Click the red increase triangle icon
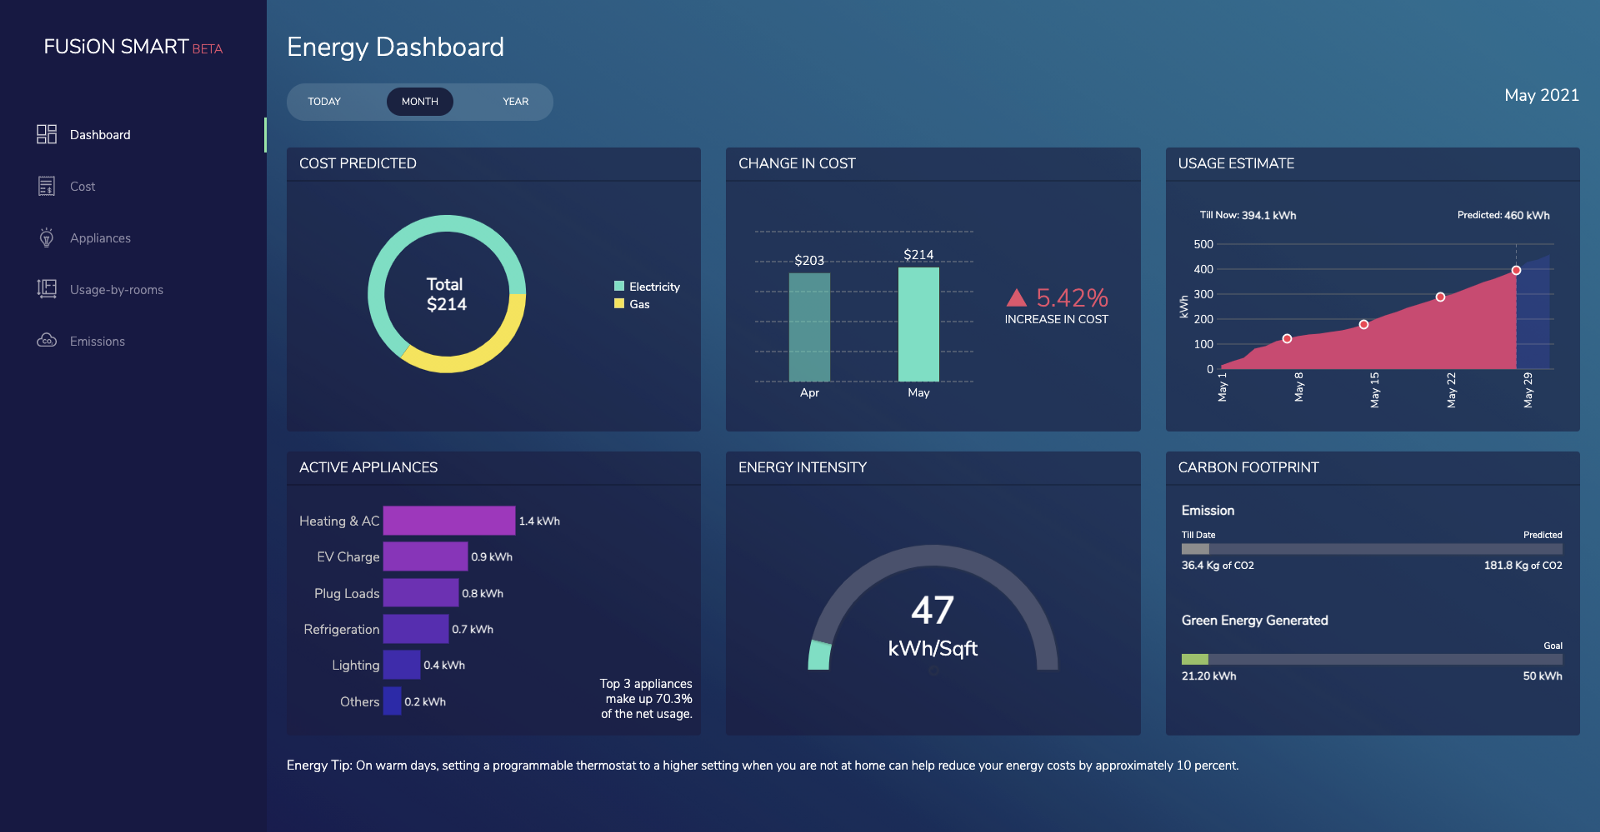This screenshot has width=1600, height=832. [x=1016, y=298]
